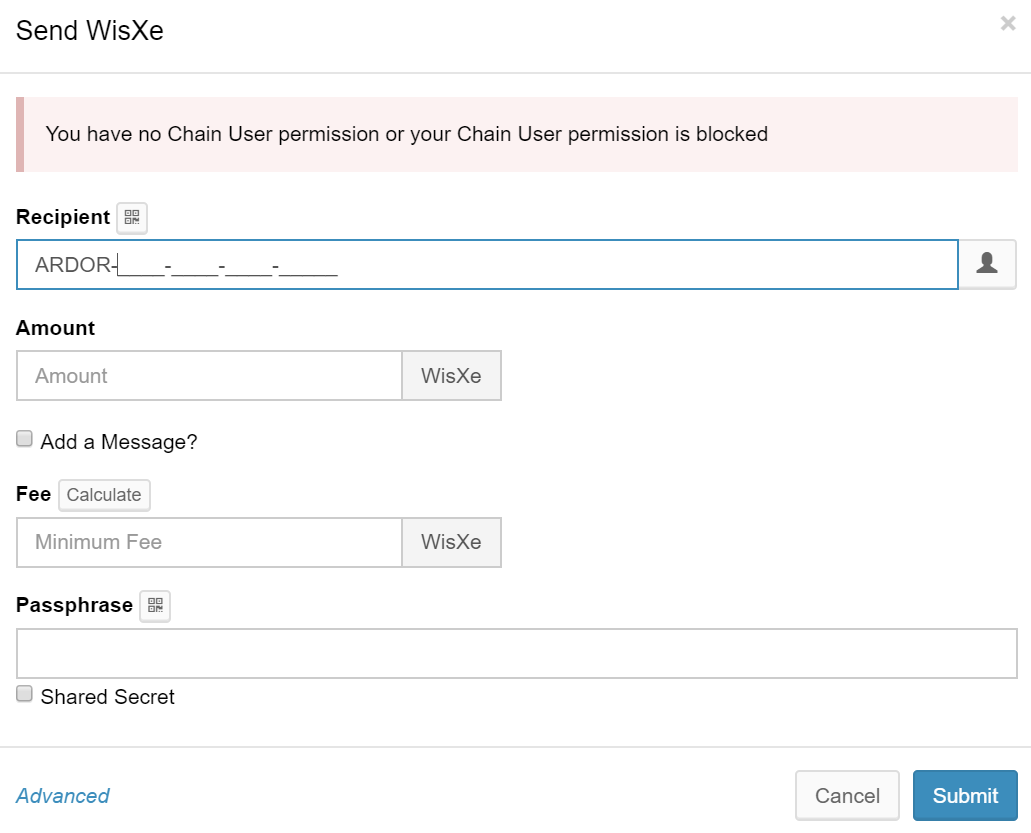Select the Minimum Fee input field
This screenshot has height=833, width=1031.
coord(209,542)
